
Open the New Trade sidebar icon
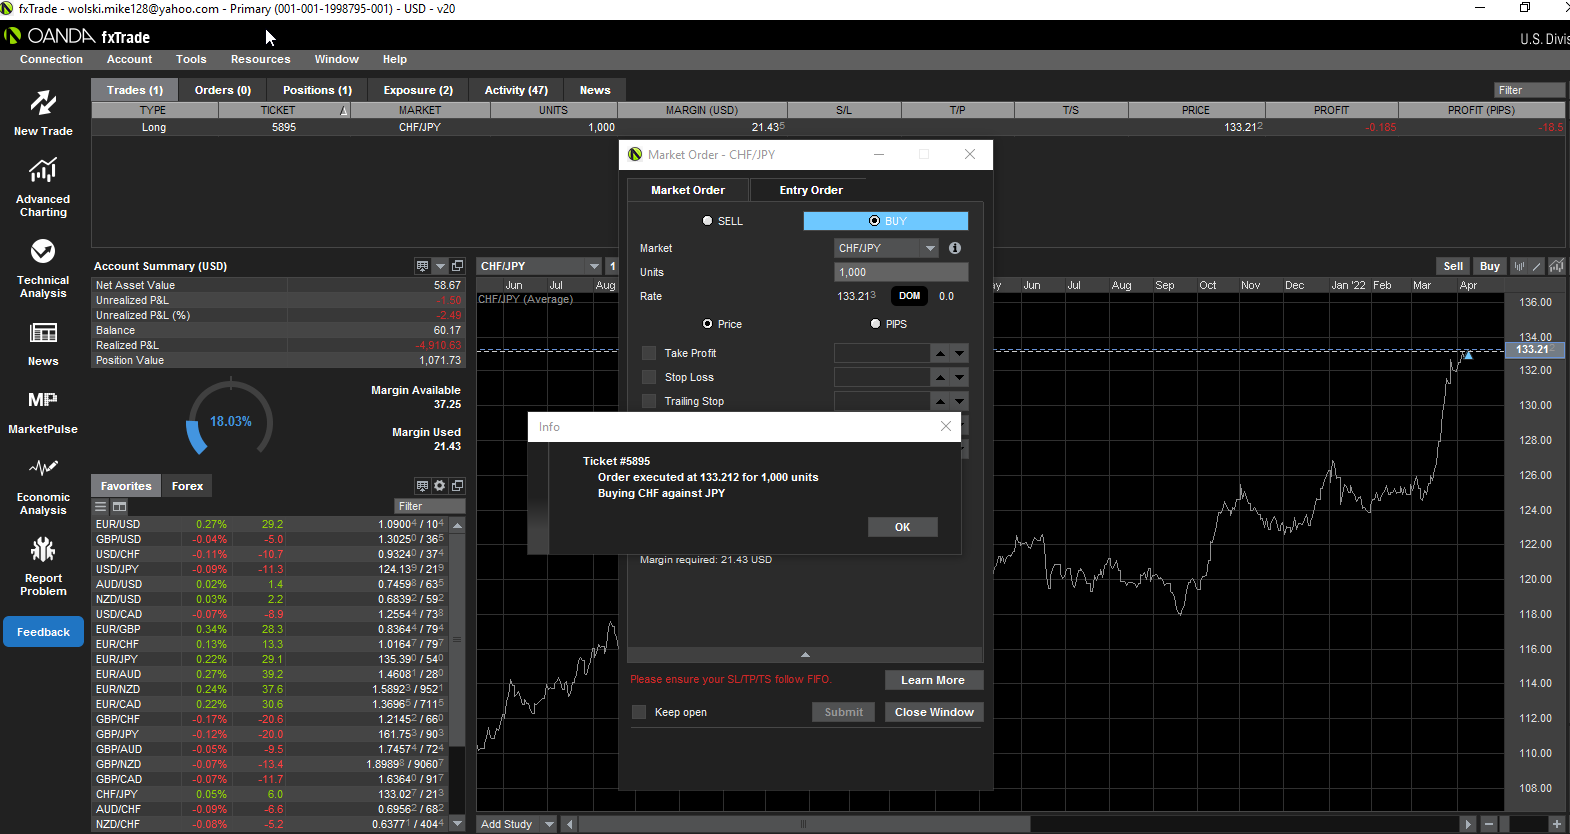pyautogui.click(x=43, y=103)
